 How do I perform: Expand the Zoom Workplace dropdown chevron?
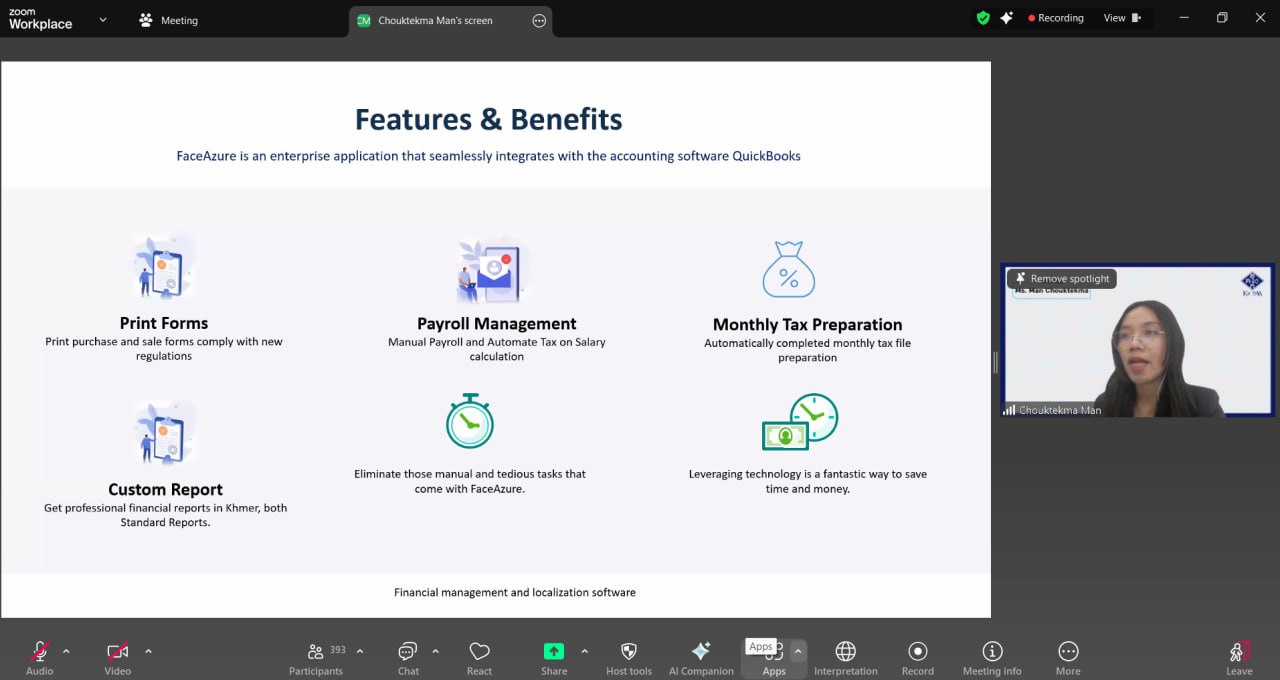point(103,19)
